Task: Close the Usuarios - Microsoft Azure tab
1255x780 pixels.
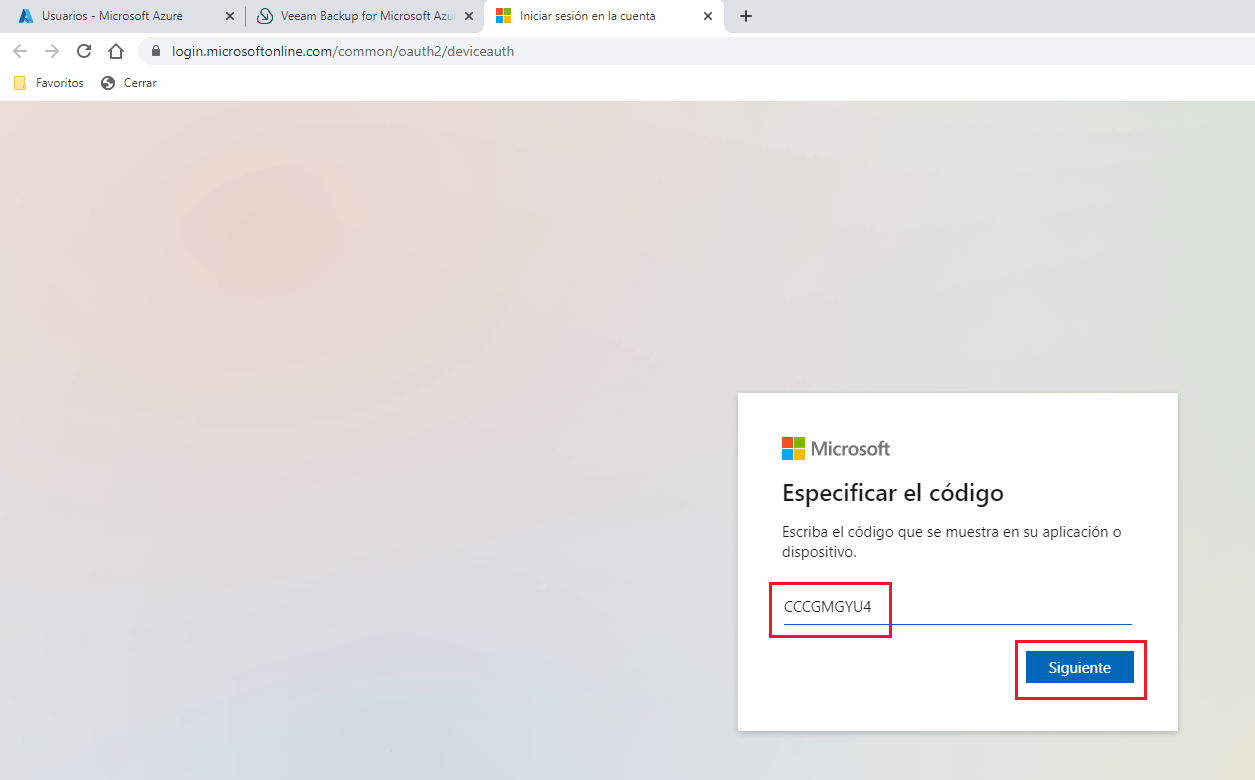Action: pos(230,16)
